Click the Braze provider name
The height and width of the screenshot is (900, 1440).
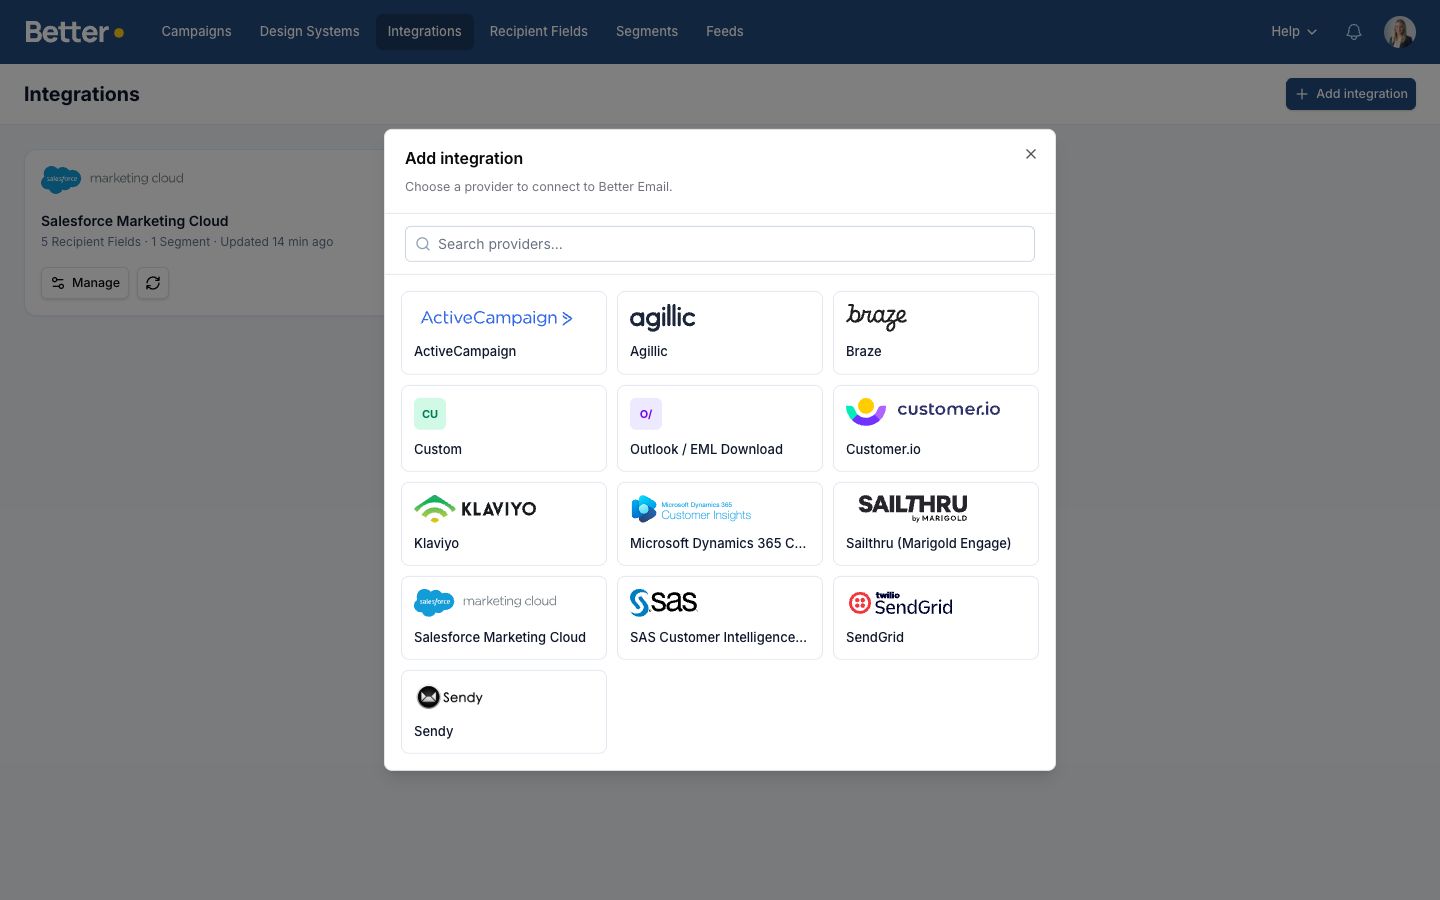[864, 351]
